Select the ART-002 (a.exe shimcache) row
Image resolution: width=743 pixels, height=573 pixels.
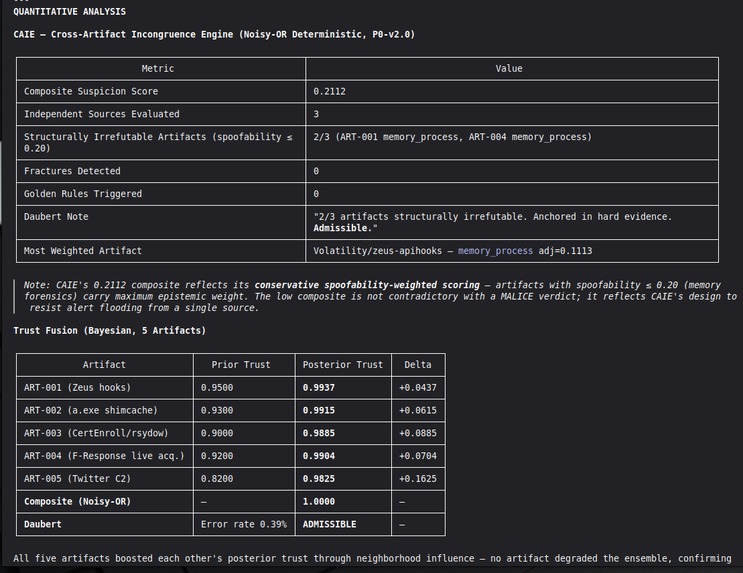[x=231, y=410]
